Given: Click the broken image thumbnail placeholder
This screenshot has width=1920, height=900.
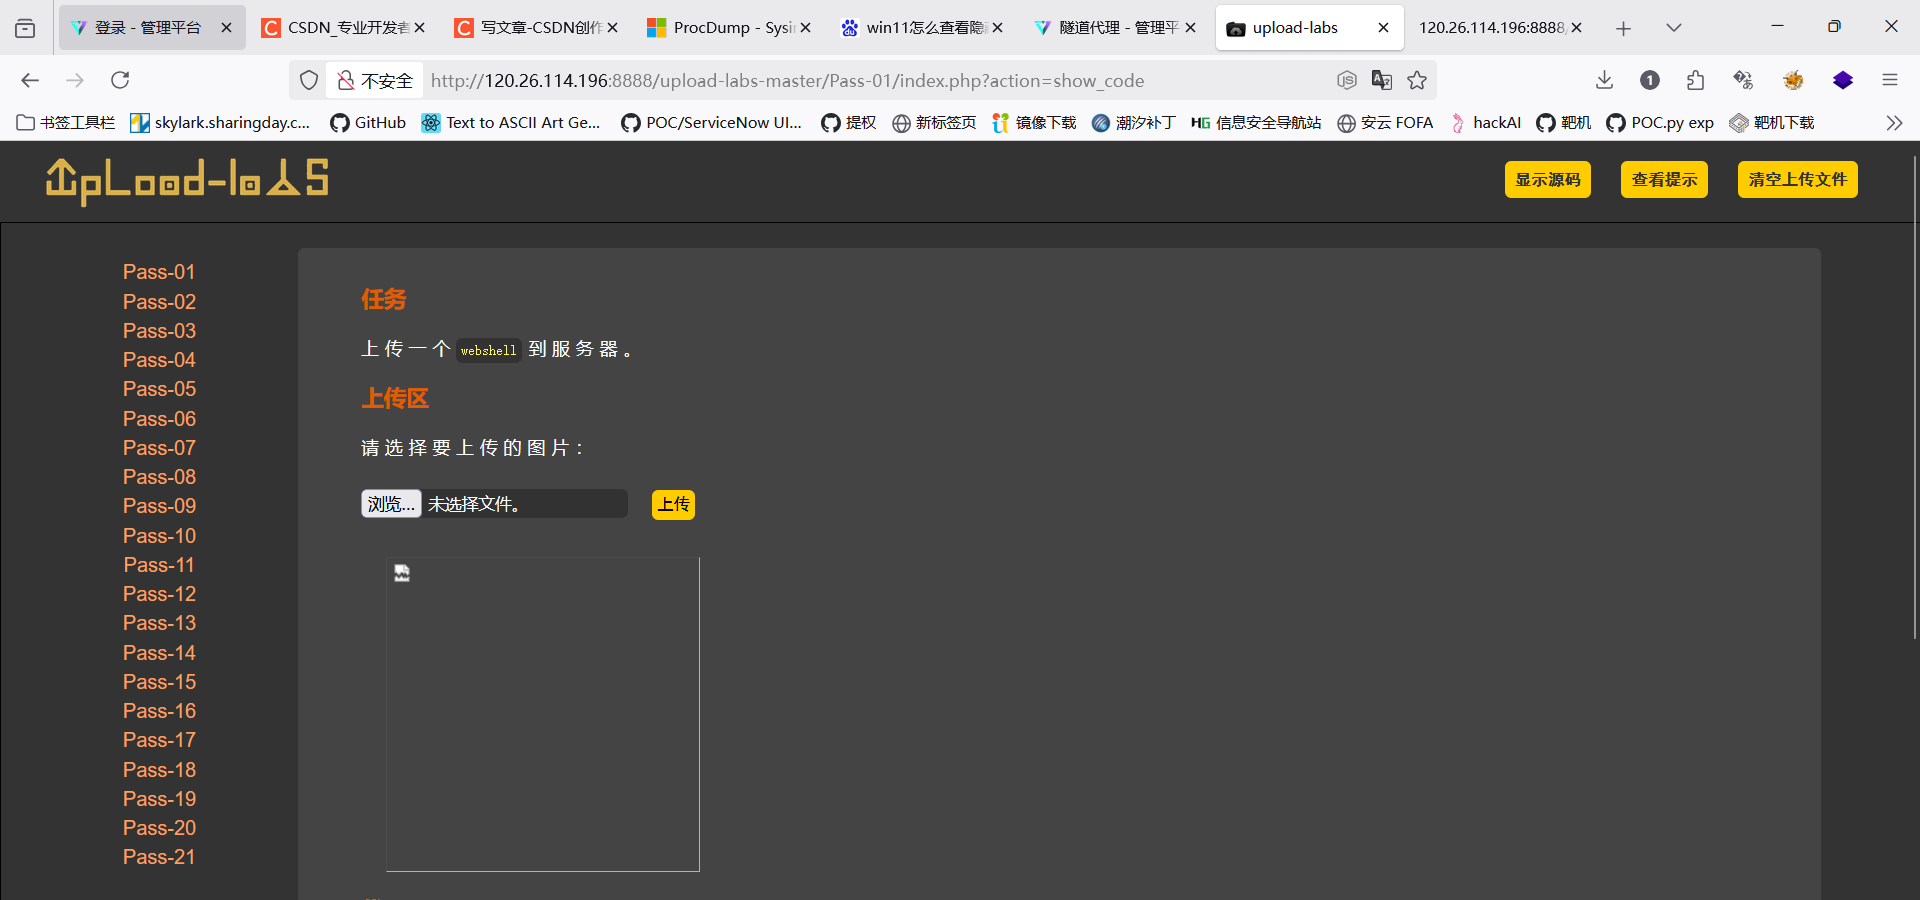Looking at the screenshot, I should point(543,714).
